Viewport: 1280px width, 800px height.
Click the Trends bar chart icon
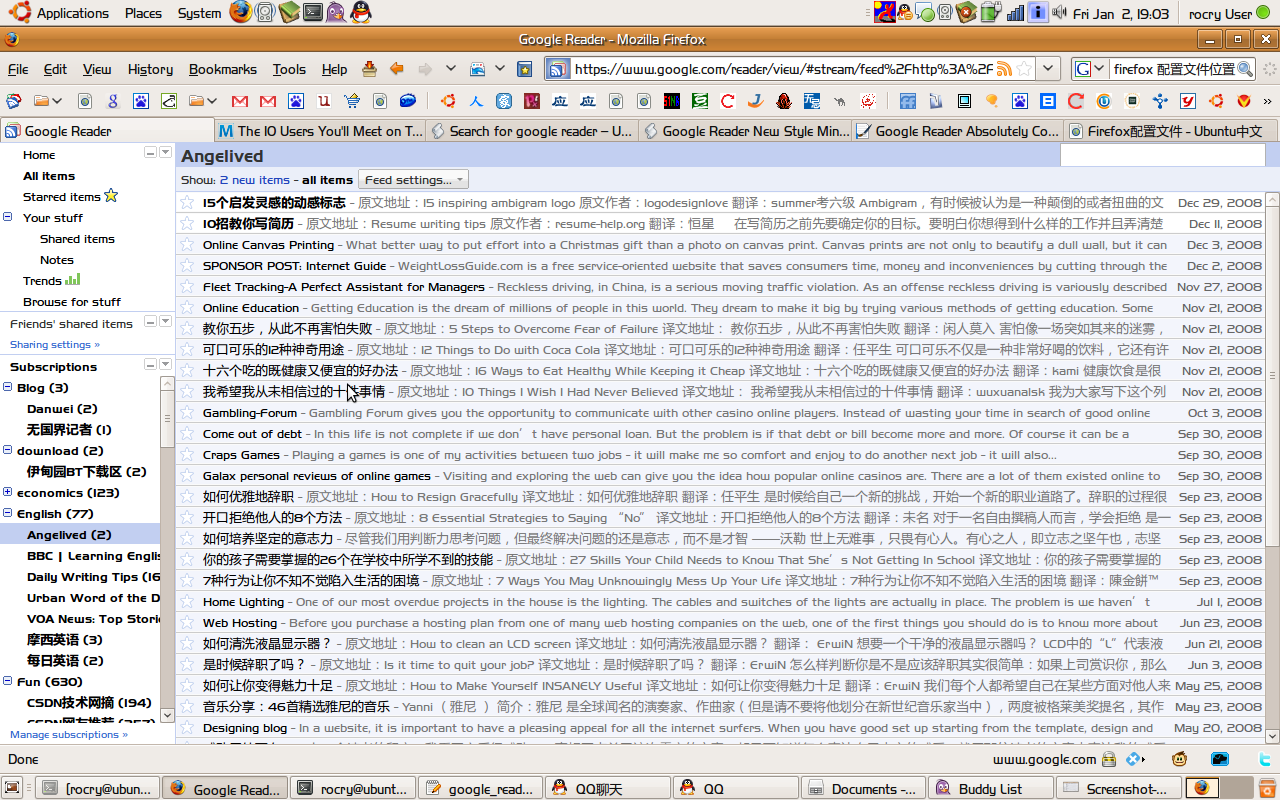(73, 280)
